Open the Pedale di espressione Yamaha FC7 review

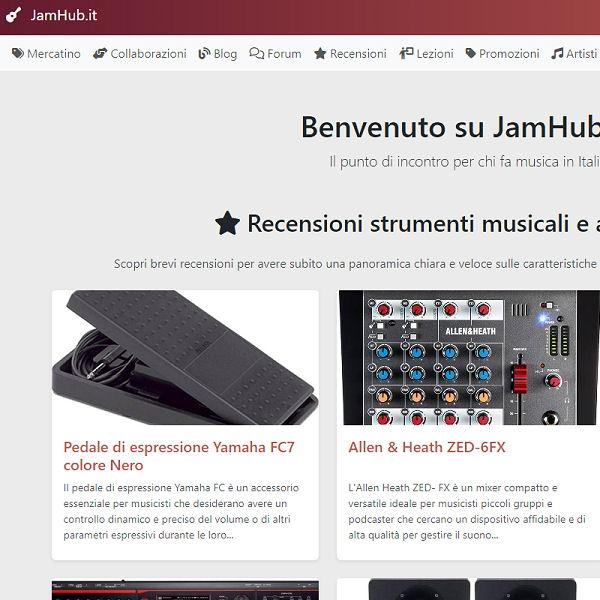click(x=179, y=456)
